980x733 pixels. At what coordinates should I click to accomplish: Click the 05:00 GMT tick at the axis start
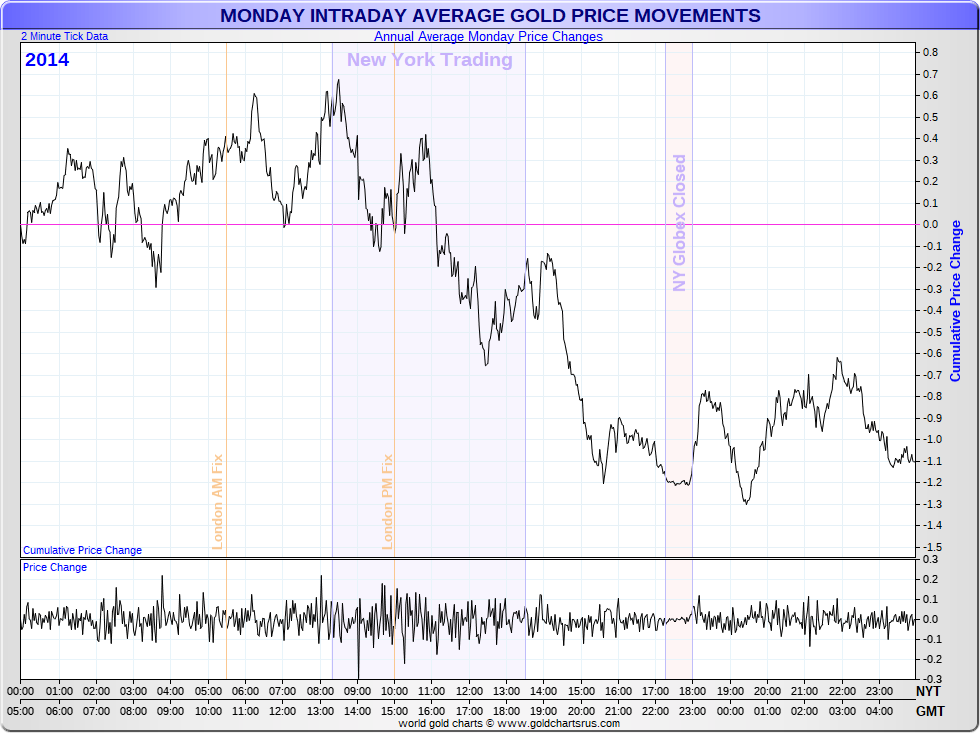21,711
